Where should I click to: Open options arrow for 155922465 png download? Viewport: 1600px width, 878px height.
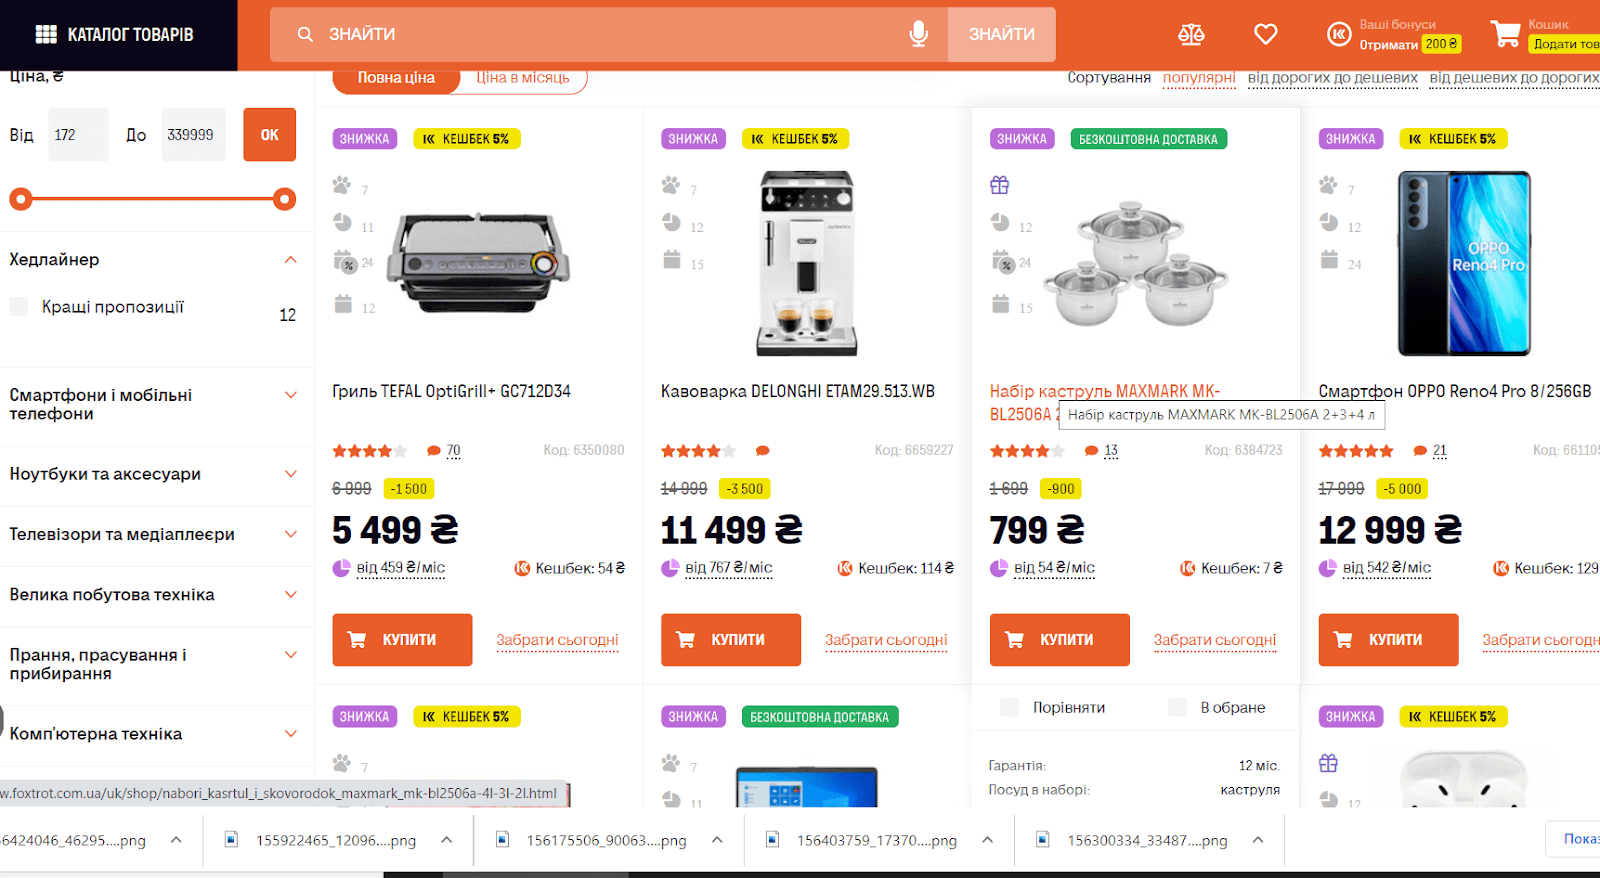coord(447,840)
